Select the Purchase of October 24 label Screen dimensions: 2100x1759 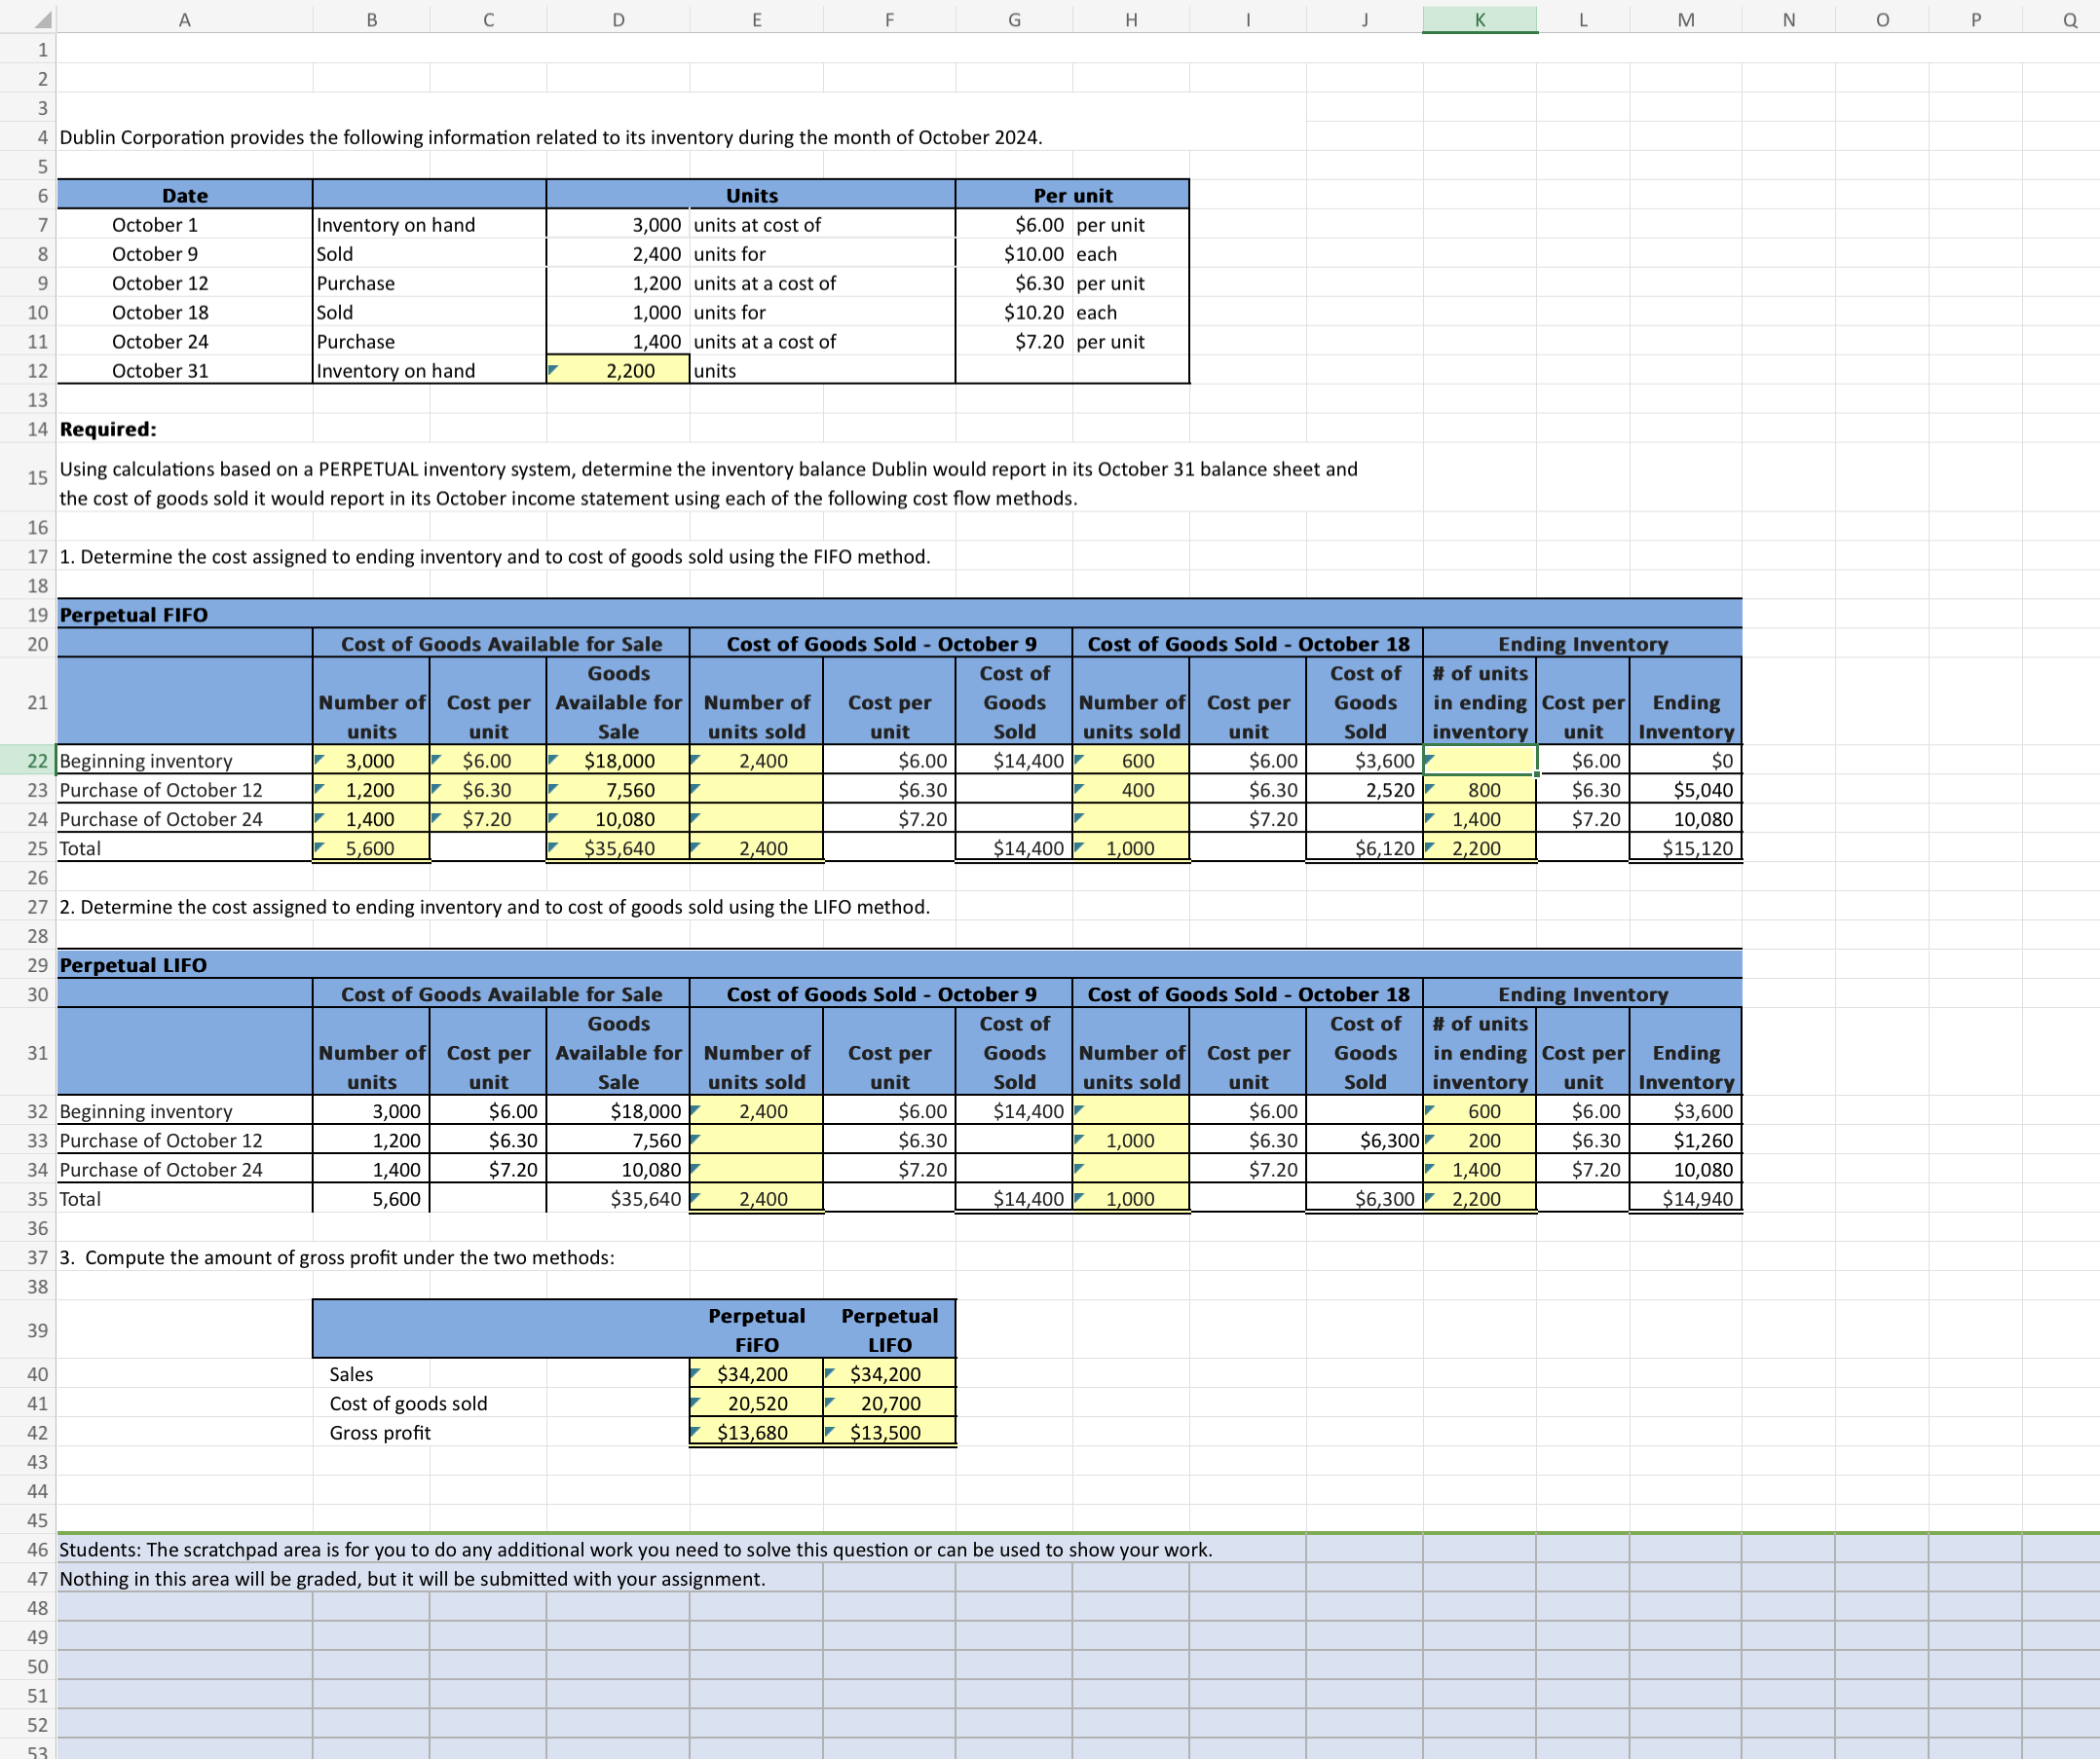[x=160, y=819]
